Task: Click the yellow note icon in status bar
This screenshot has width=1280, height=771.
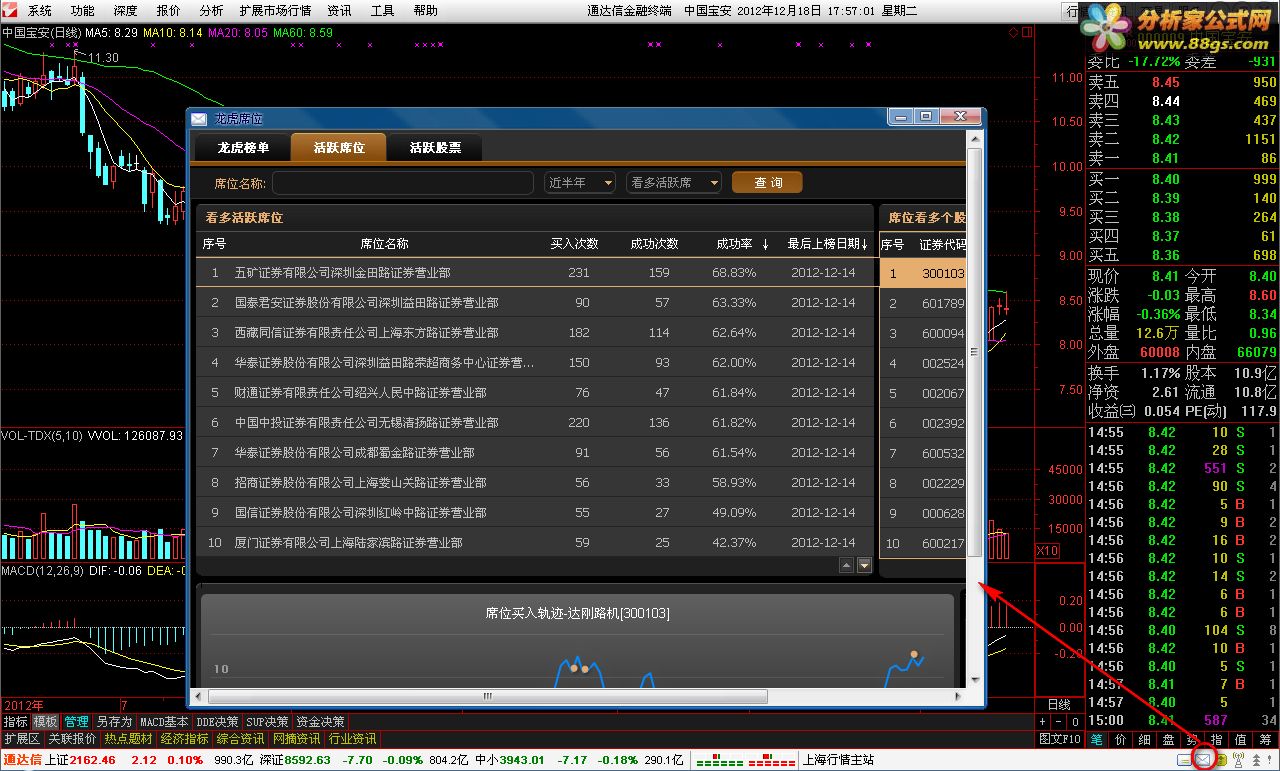Action: 1184,760
